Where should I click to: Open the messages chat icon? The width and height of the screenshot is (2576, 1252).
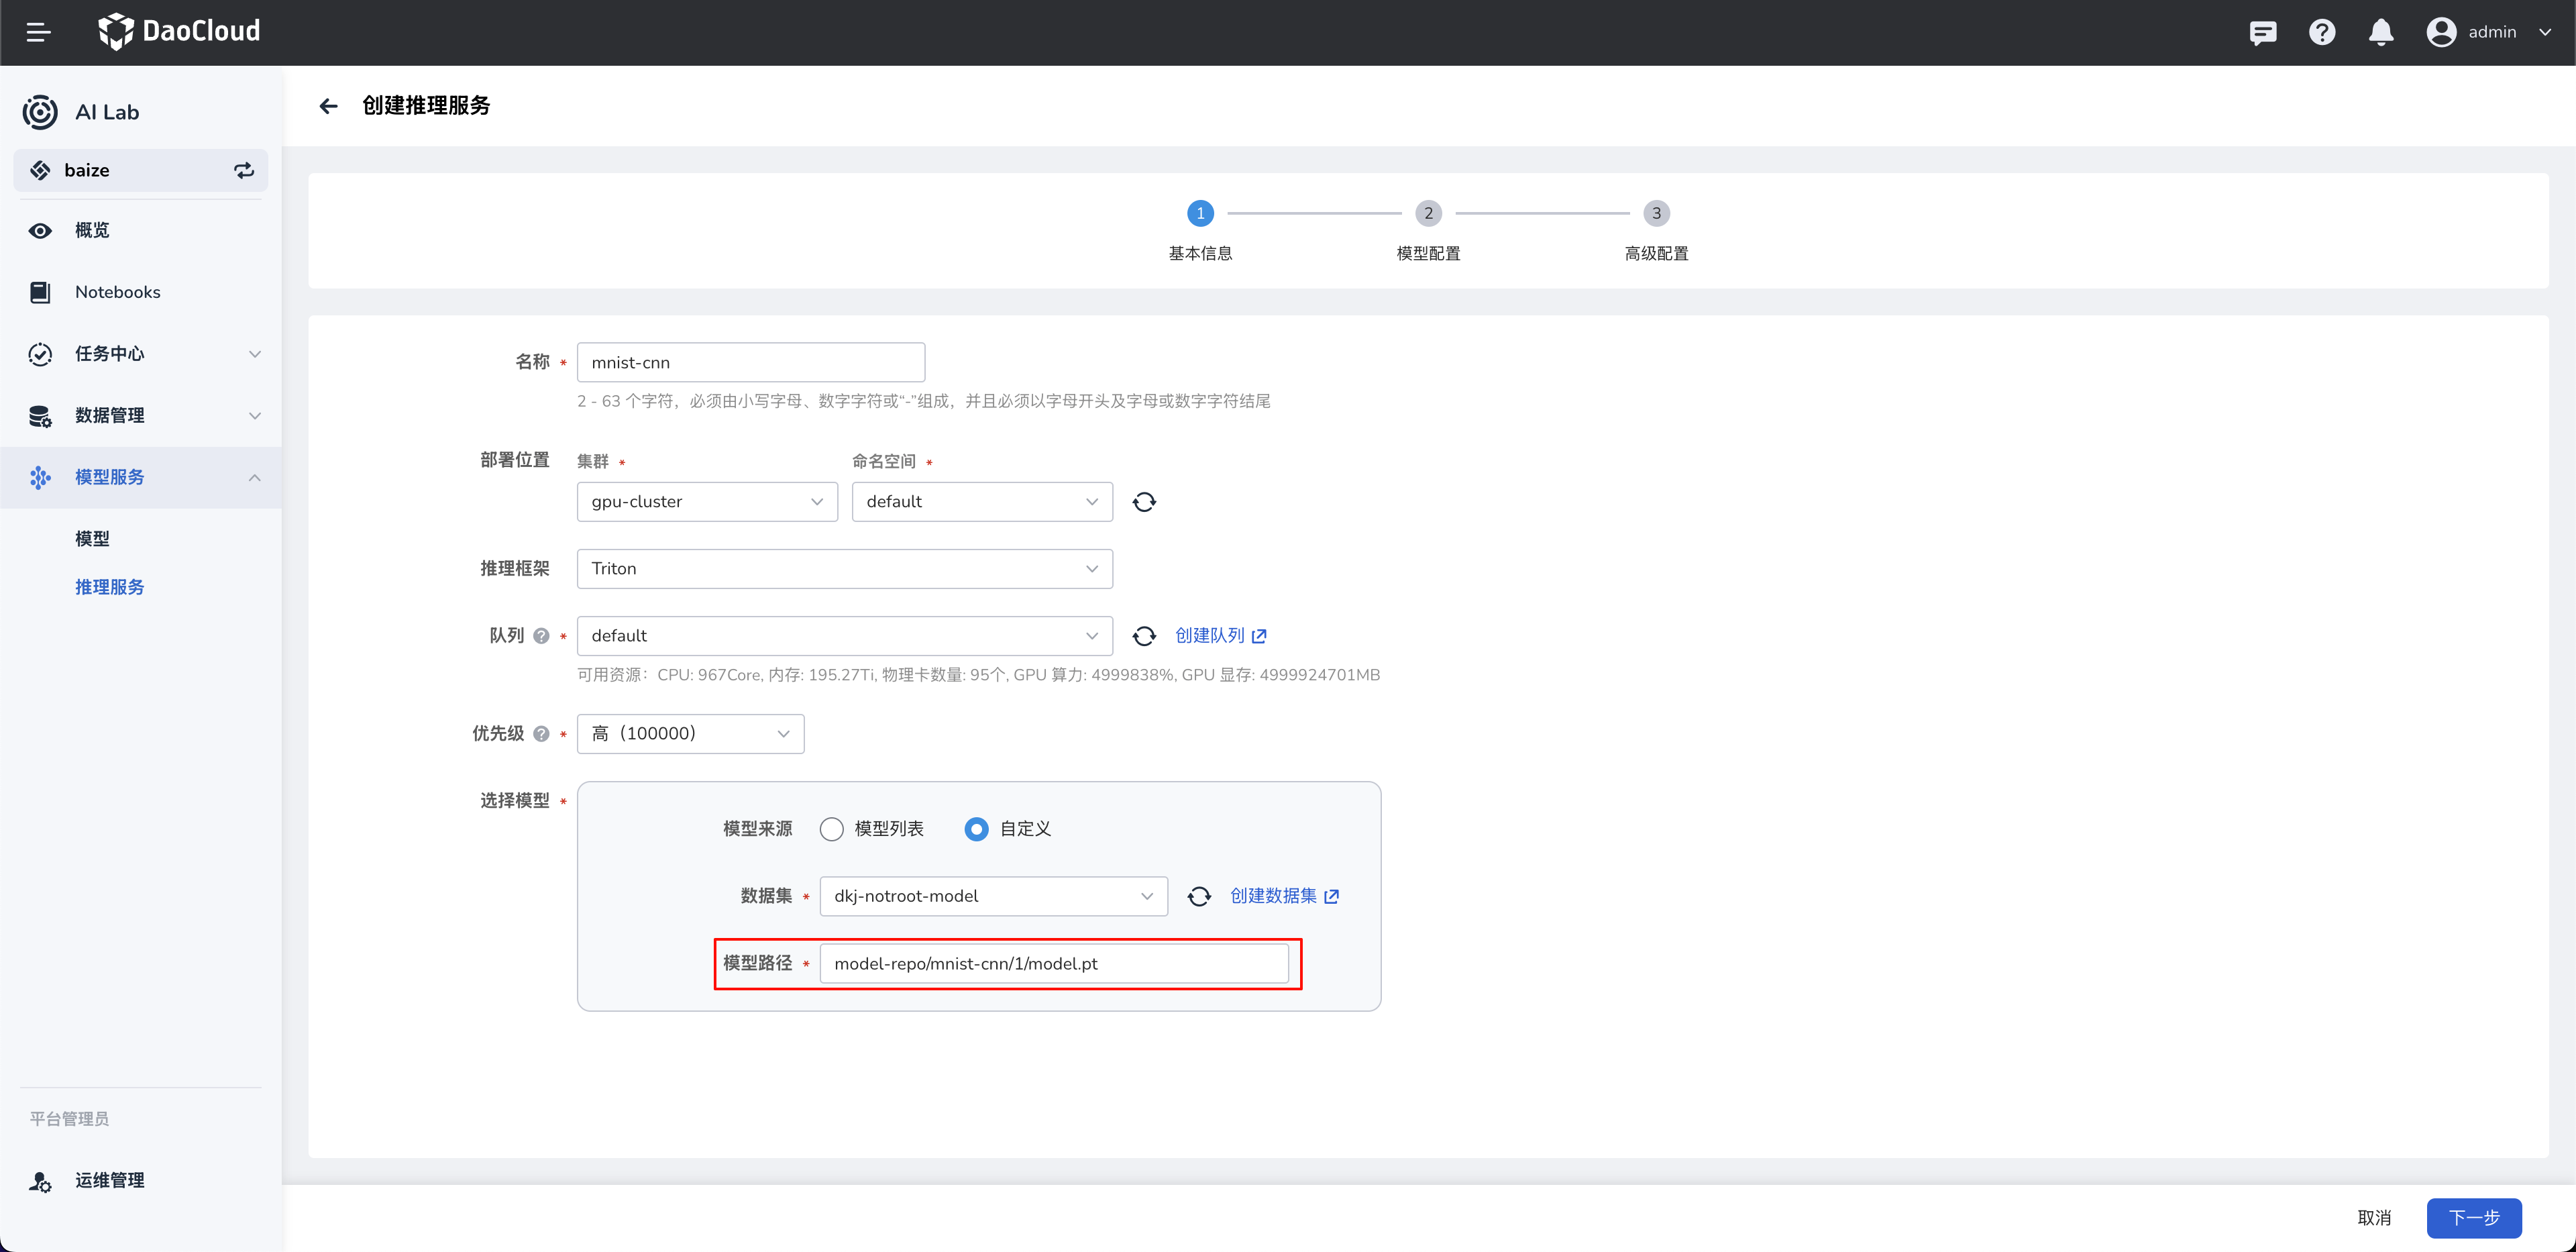click(2262, 32)
